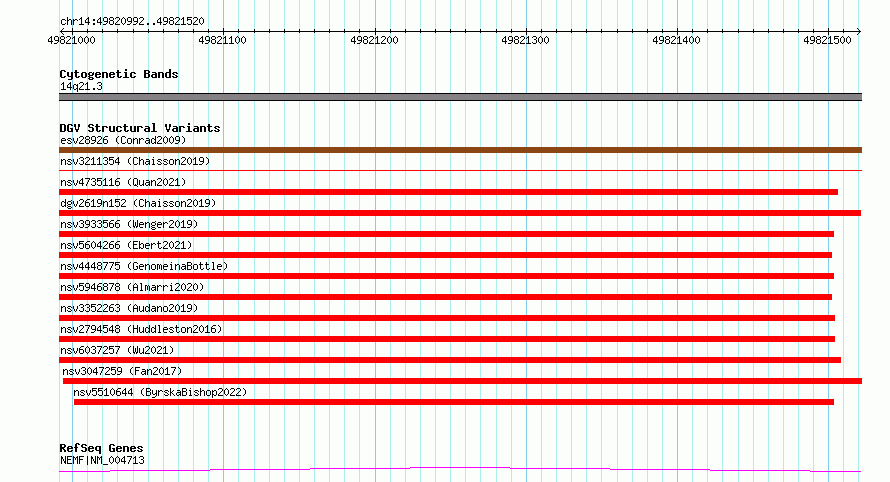
Task: Click the nsv3352263 (Audano2019) label
Action: (129, 308)
